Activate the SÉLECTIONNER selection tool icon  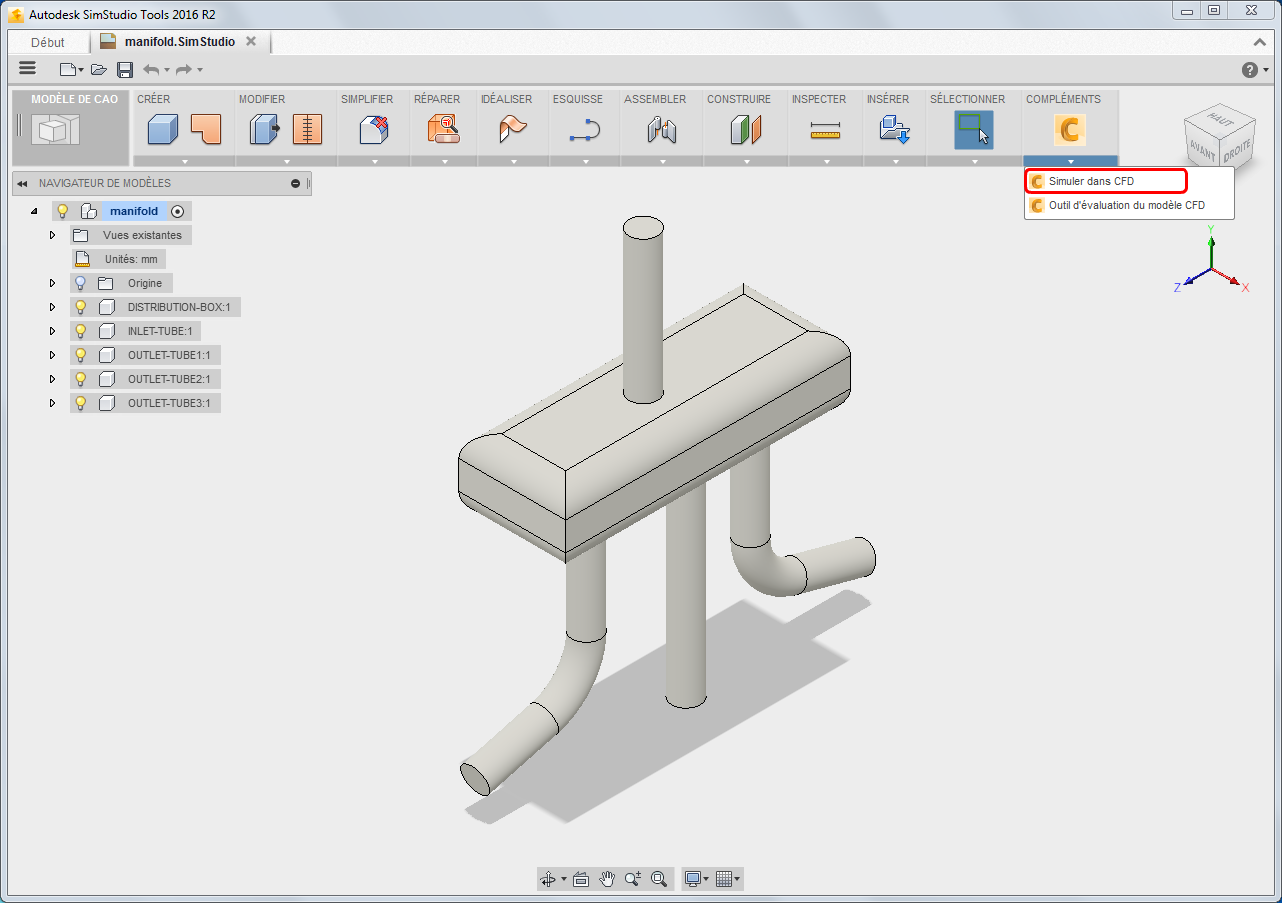click(974, 129)
